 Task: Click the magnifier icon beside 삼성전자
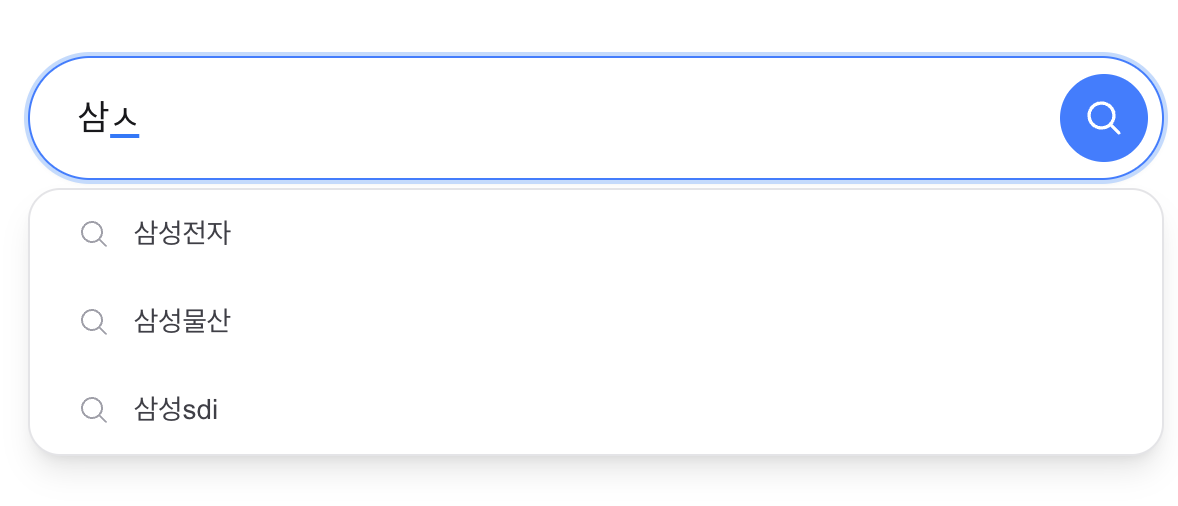pyautogui.click(x=93, y=234)
